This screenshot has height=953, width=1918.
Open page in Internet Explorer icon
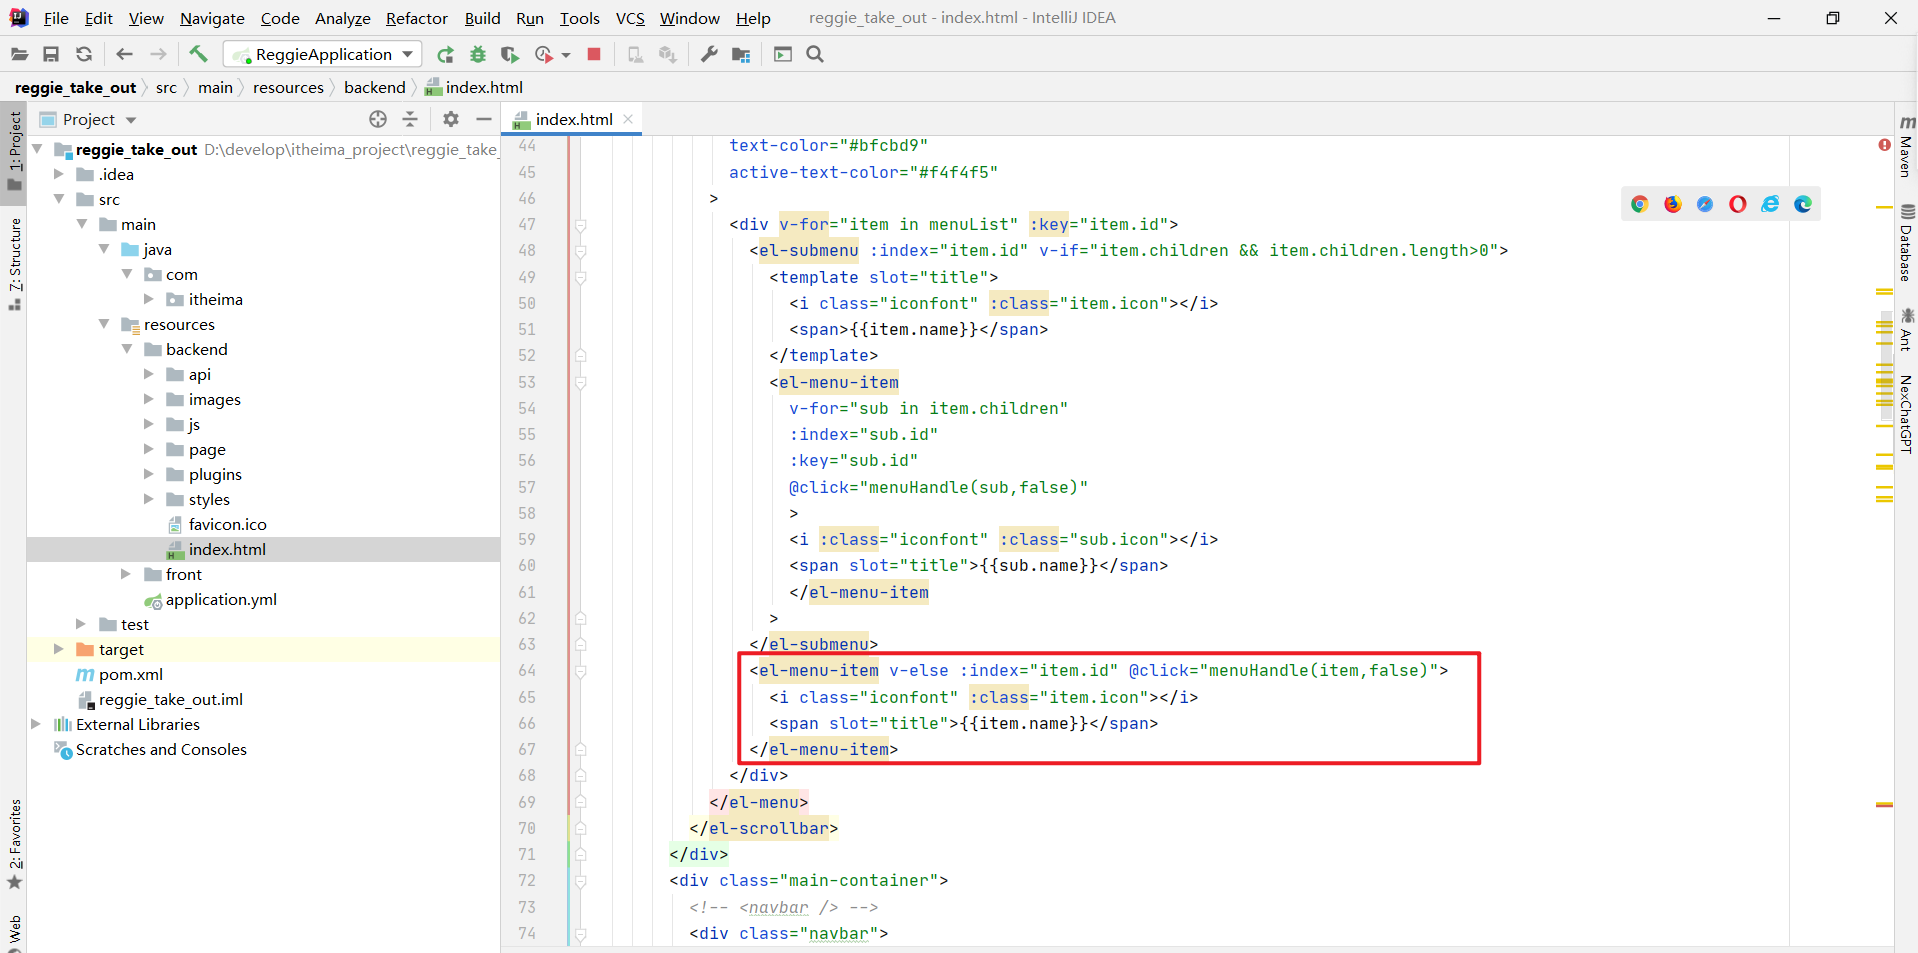[x=1770, y=204]
